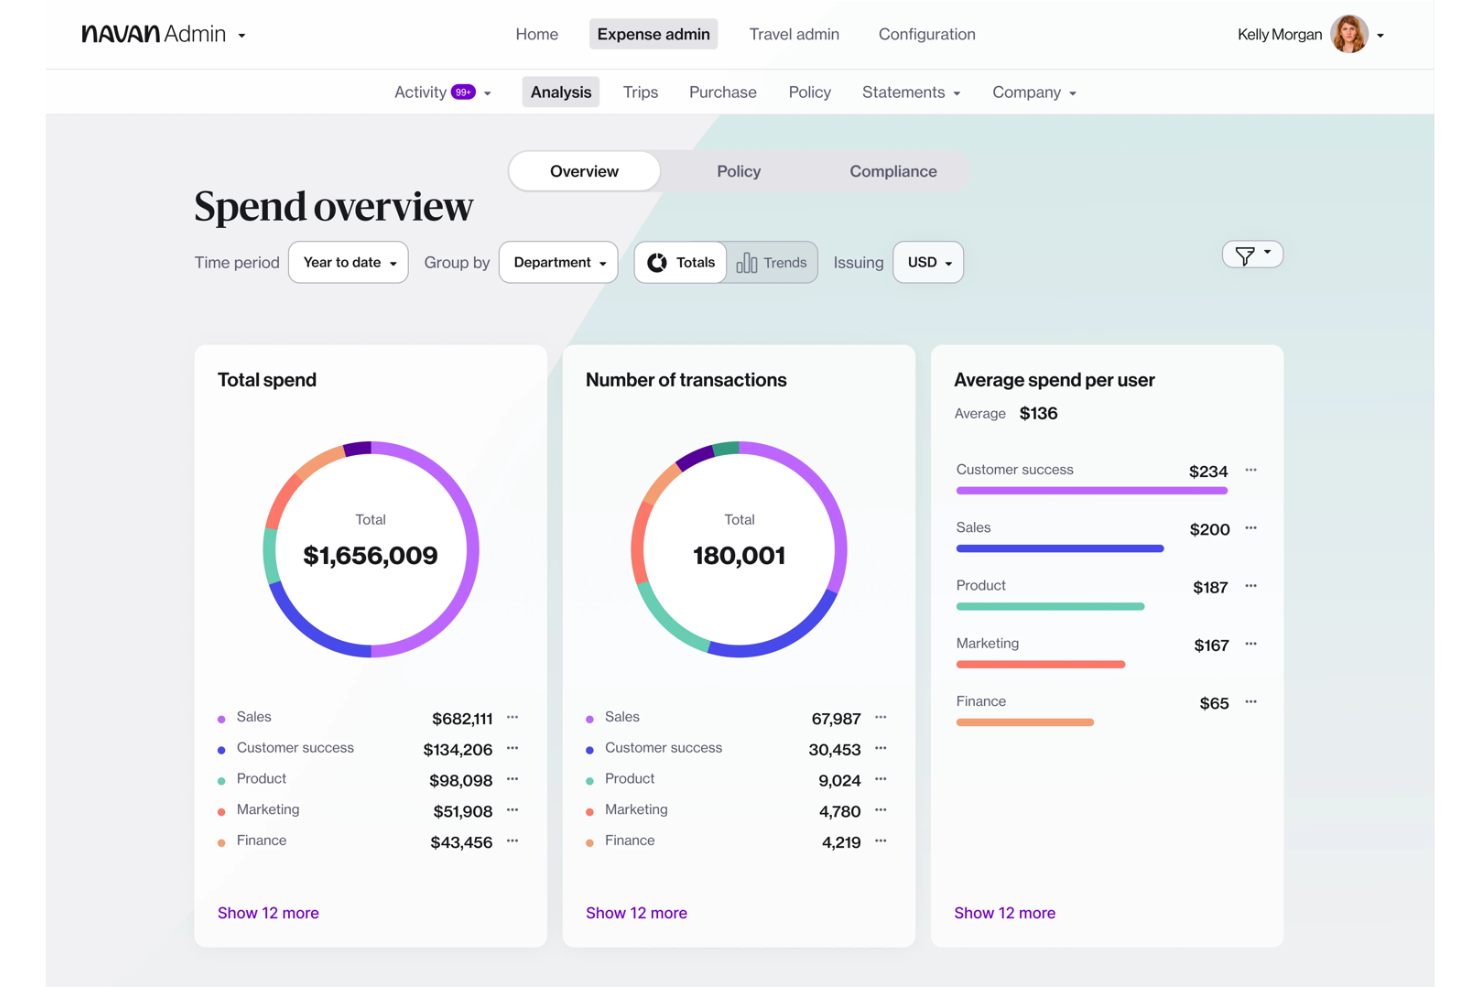Open Marketing average spend ellipsis menu
Viewport: 1480px width, 987px height.
click(x=1251, y=644)
